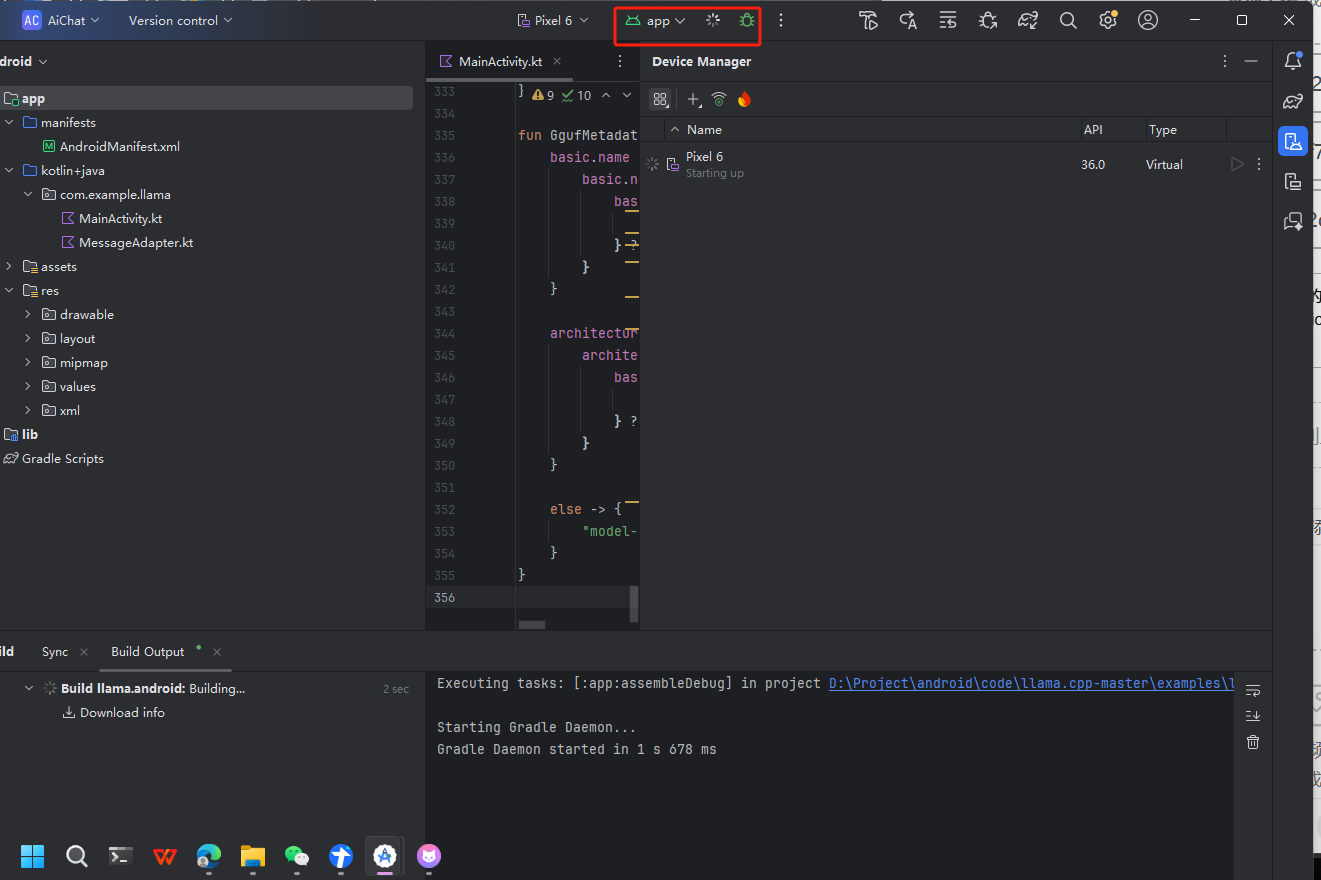Toggle soft-wrap in Build Output console
The height and width of the screenshot is (880, 1321).
[1253, 690]
